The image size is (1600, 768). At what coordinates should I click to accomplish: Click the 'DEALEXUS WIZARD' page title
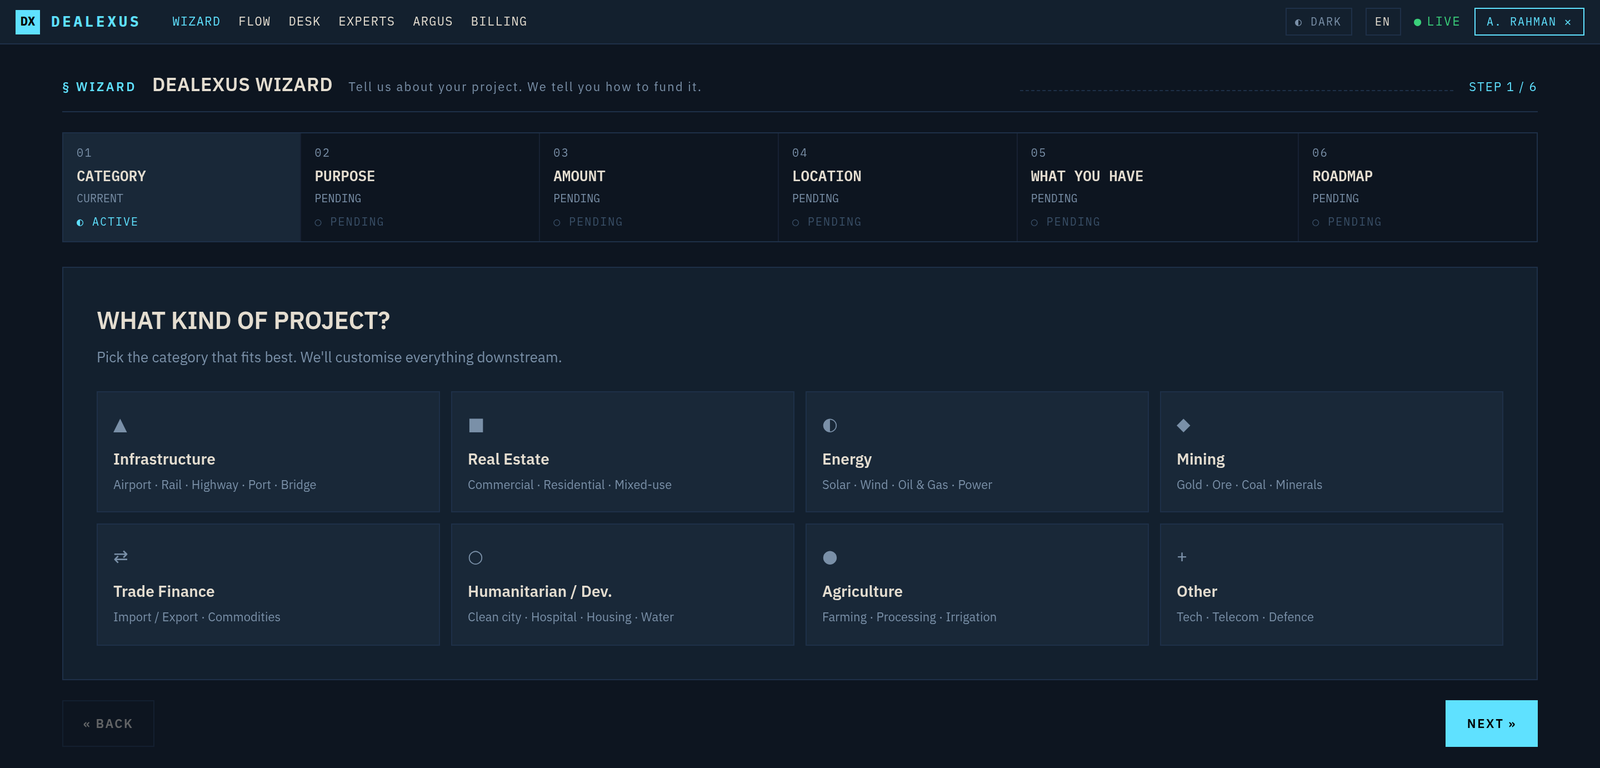242,85
